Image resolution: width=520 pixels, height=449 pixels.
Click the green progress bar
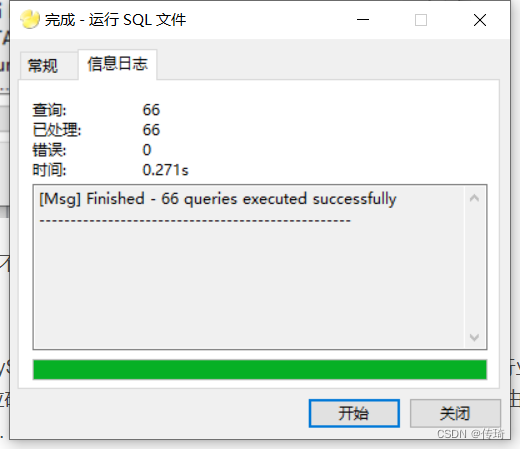point(260,369)
